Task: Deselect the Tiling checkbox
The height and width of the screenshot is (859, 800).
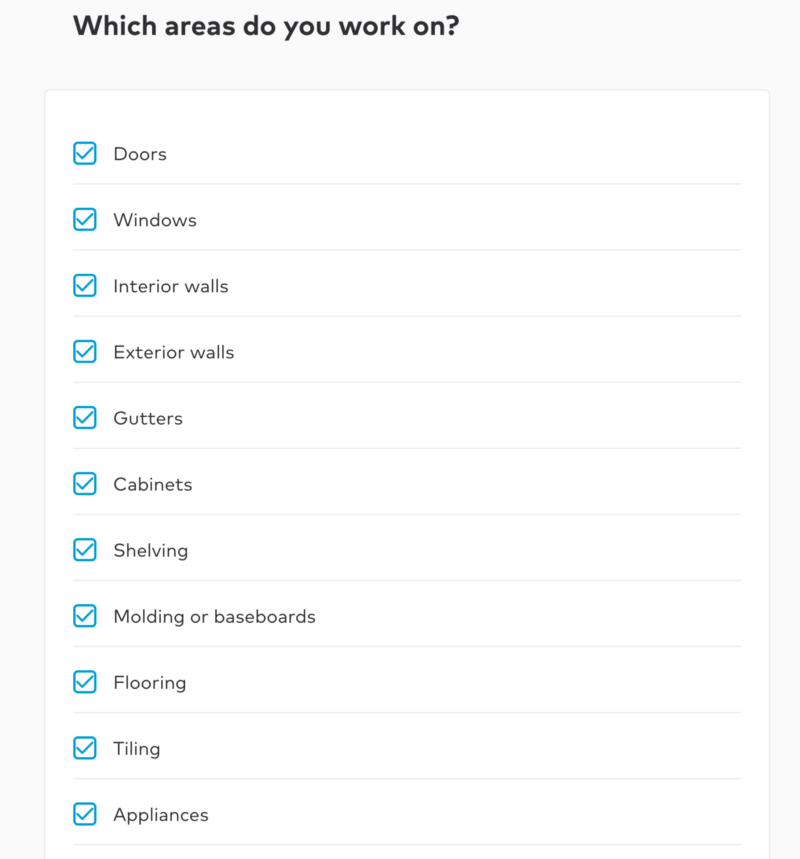Action: 85,748
